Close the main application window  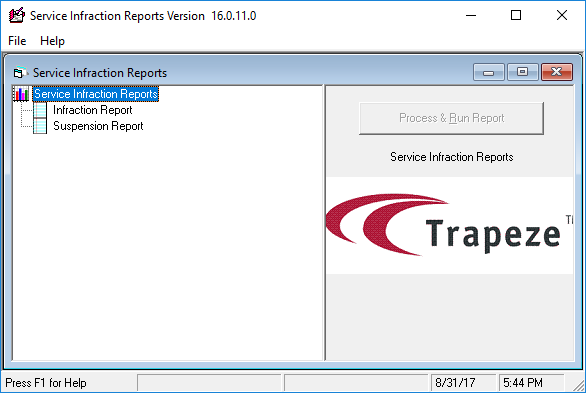click(x=562, y=16)
